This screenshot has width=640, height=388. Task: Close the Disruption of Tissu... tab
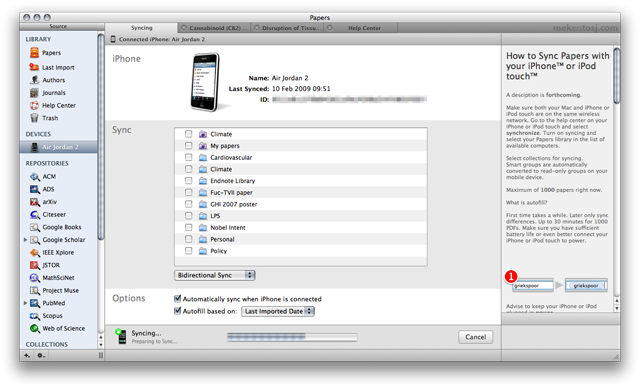pos(256,28)
